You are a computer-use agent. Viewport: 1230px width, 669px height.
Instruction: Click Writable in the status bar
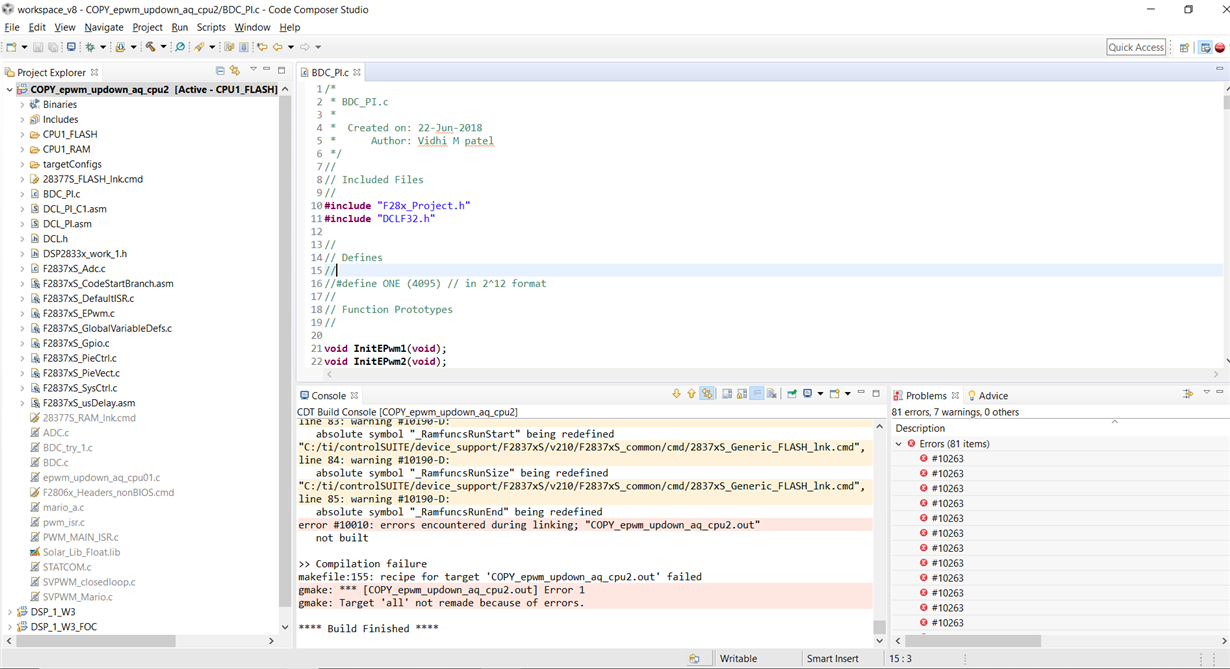738,659
